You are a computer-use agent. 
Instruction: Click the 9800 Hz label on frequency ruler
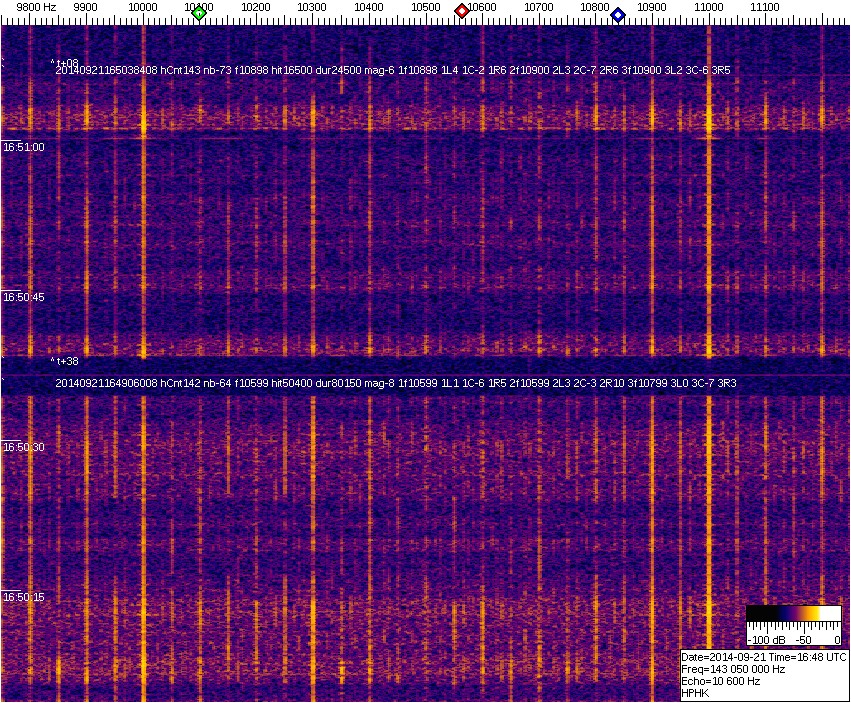click(36, 7)
